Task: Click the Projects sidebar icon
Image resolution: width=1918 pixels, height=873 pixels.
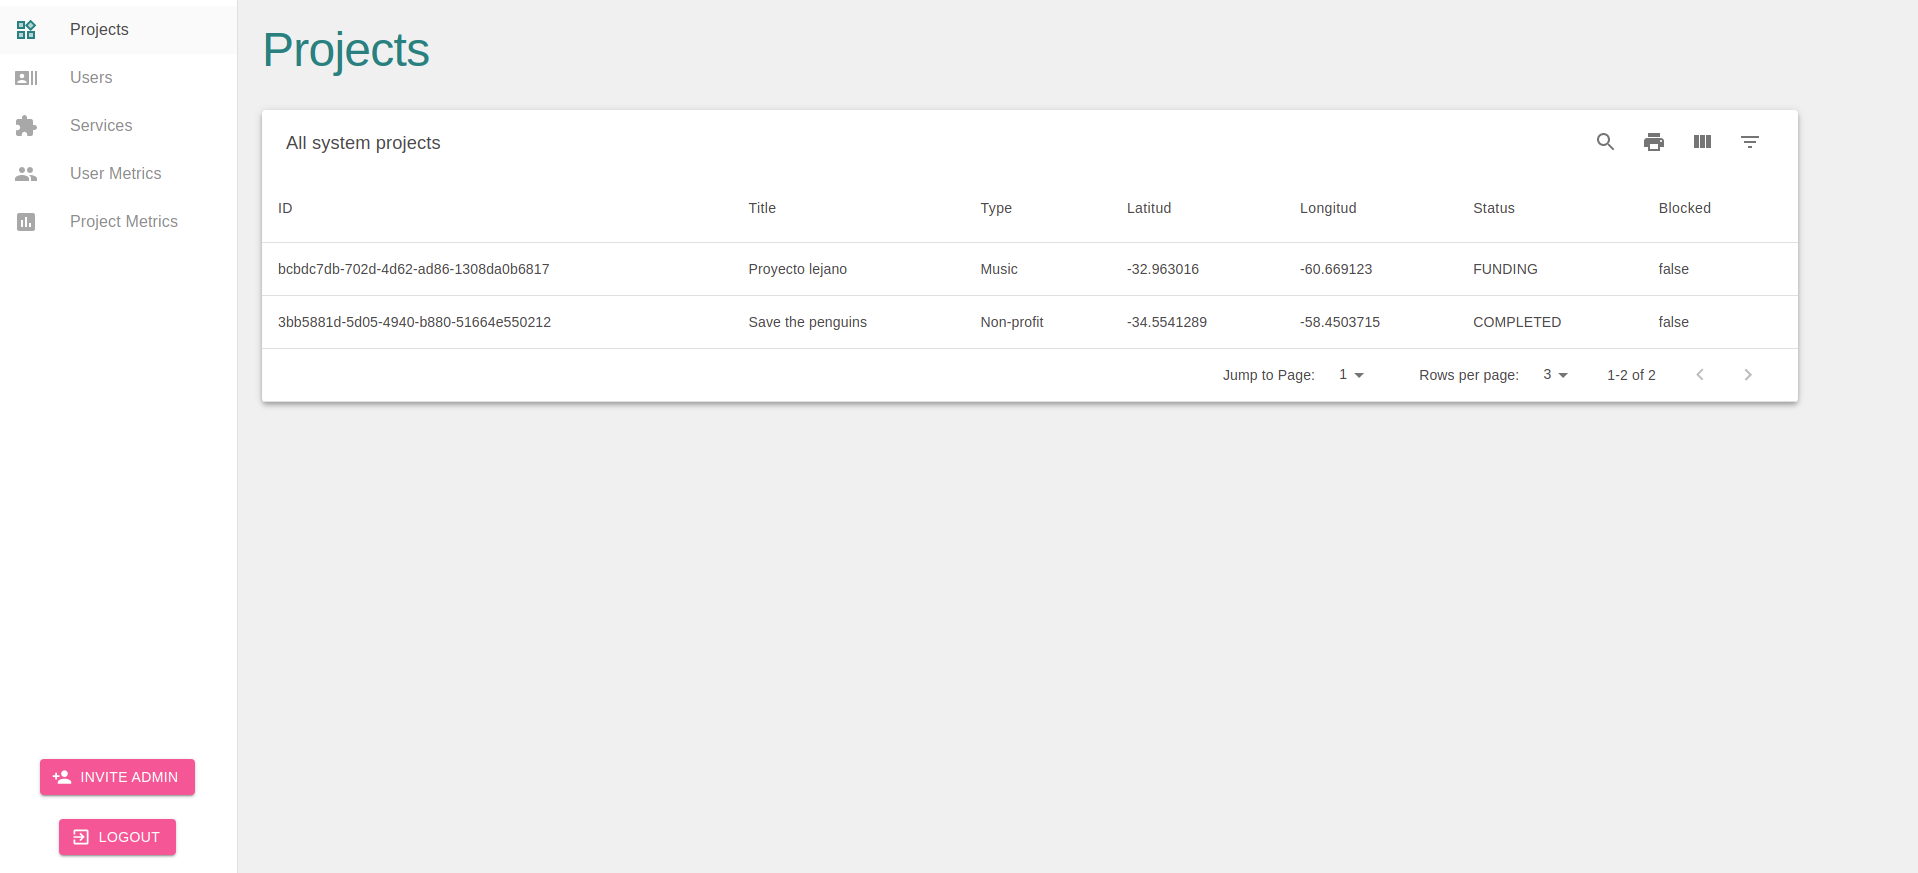Action: [26, 30]
